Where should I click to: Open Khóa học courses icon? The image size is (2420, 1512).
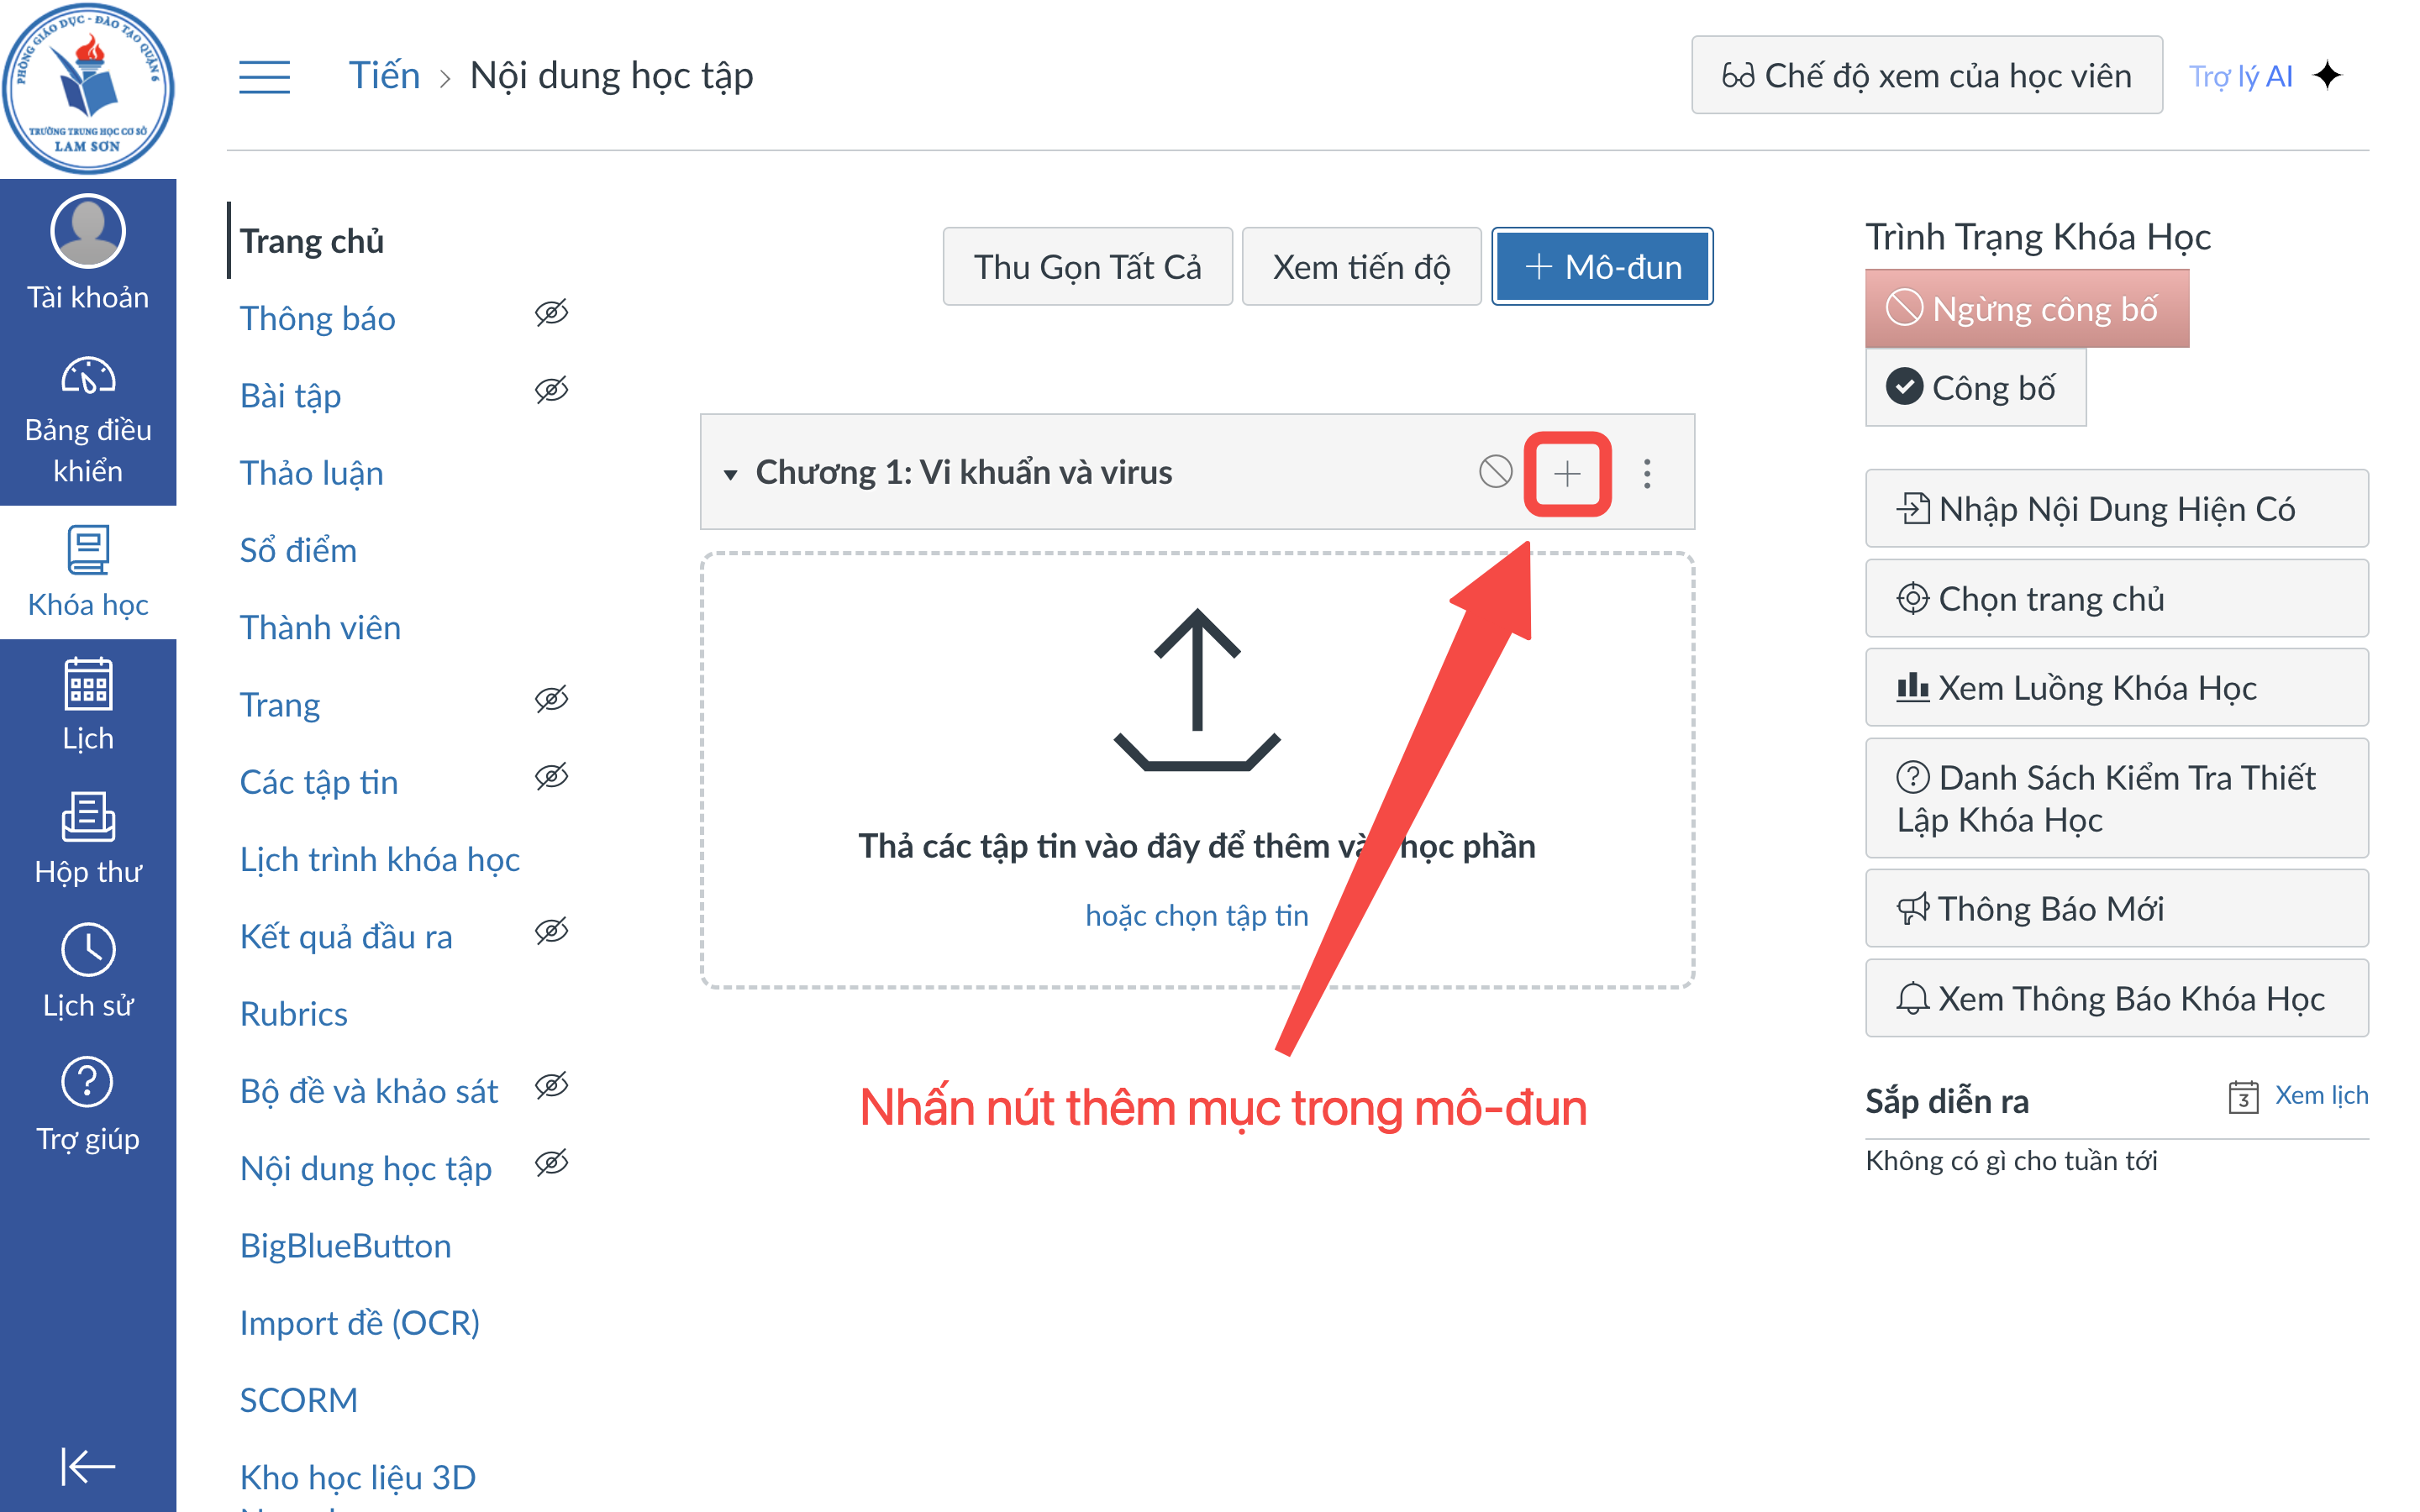88,549
